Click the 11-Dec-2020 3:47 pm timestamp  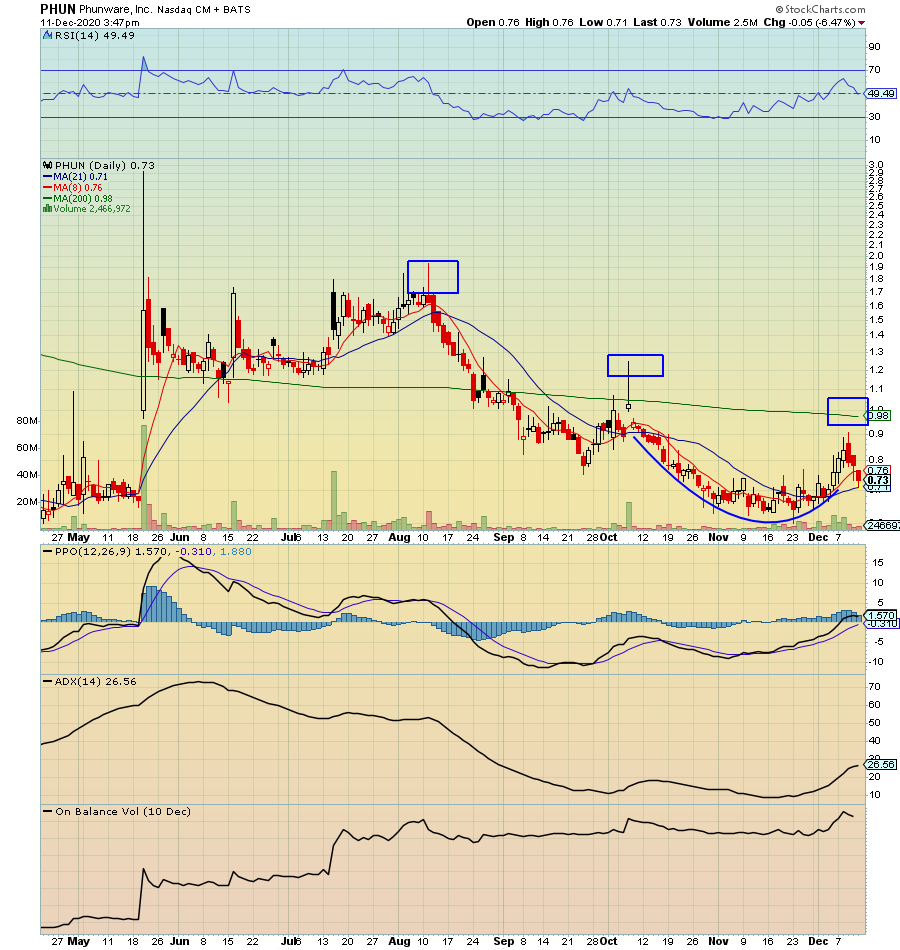[90, 22]
